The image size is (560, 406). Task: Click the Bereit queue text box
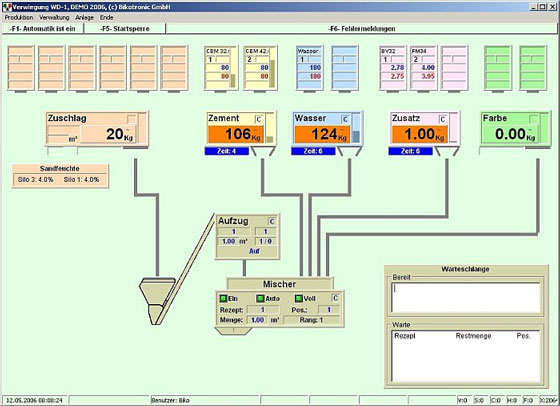[x=466, y=298]
